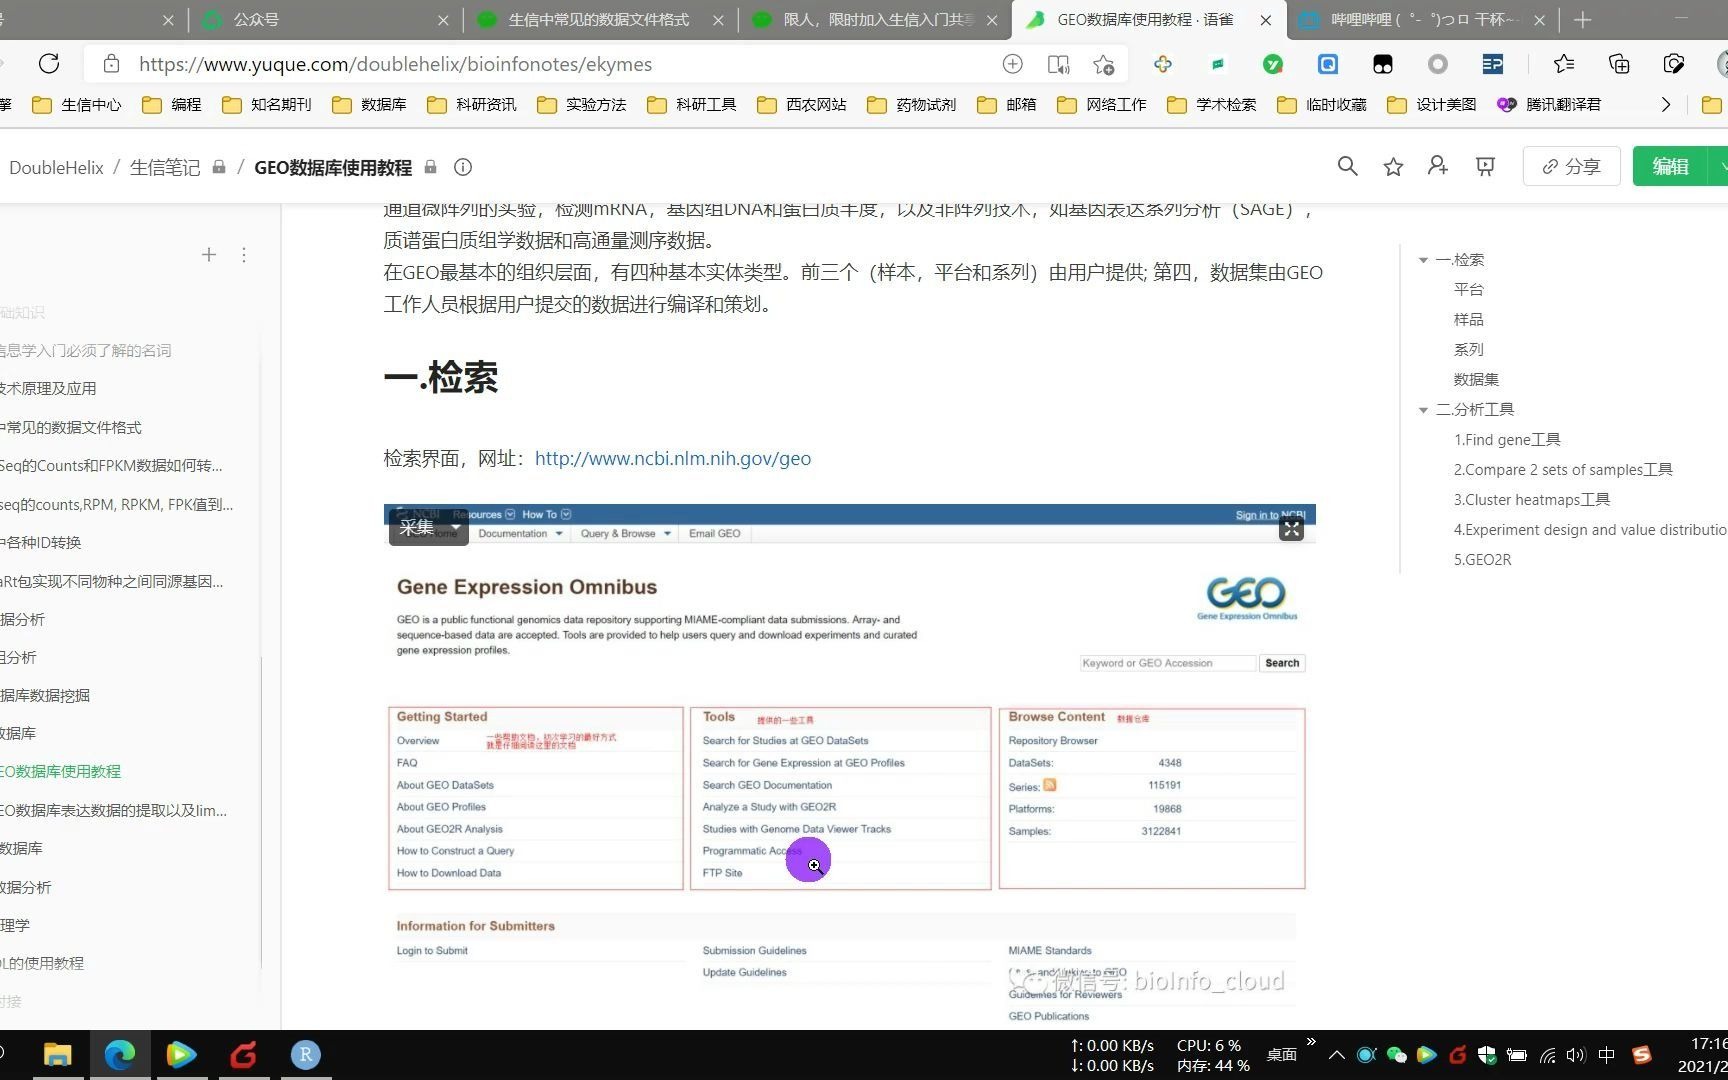
Task: Star this Yuque document
Action: pyautogui.click(x=1393, y=166)
